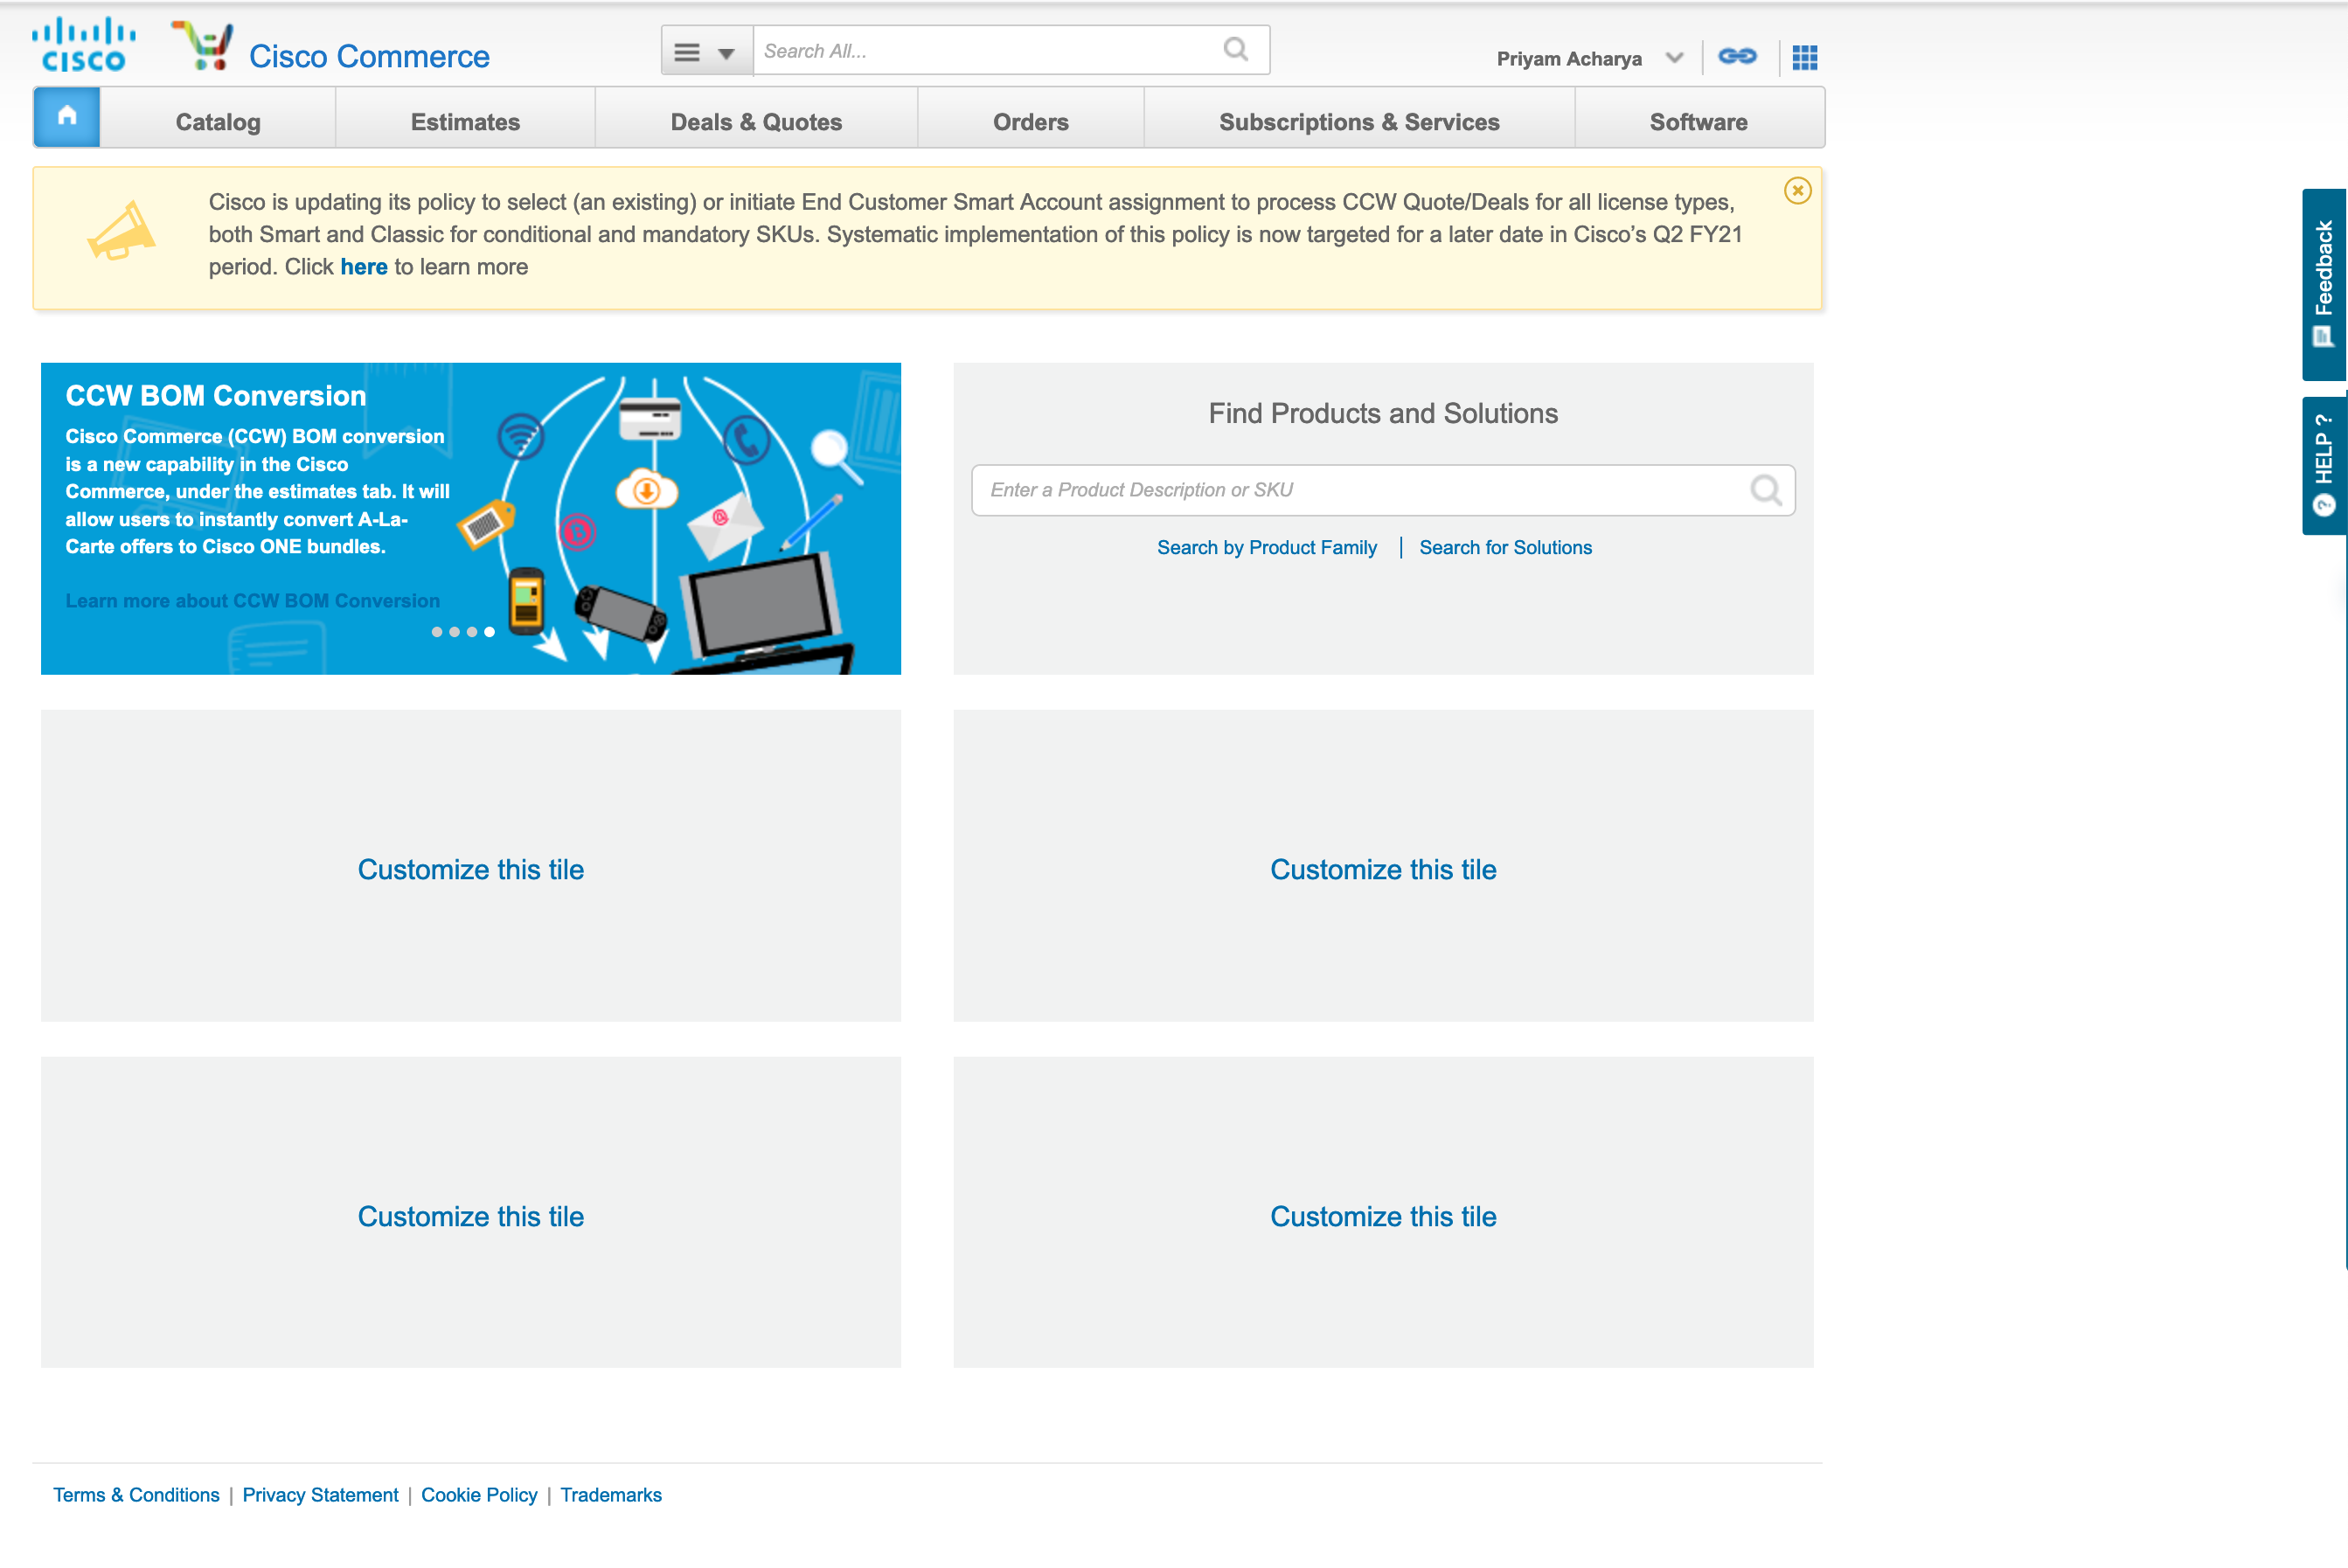Expand the Priyam Acharya account dropdown
The image size is (2348, 1568).
pyautogui.click(x=1674, y=58)
